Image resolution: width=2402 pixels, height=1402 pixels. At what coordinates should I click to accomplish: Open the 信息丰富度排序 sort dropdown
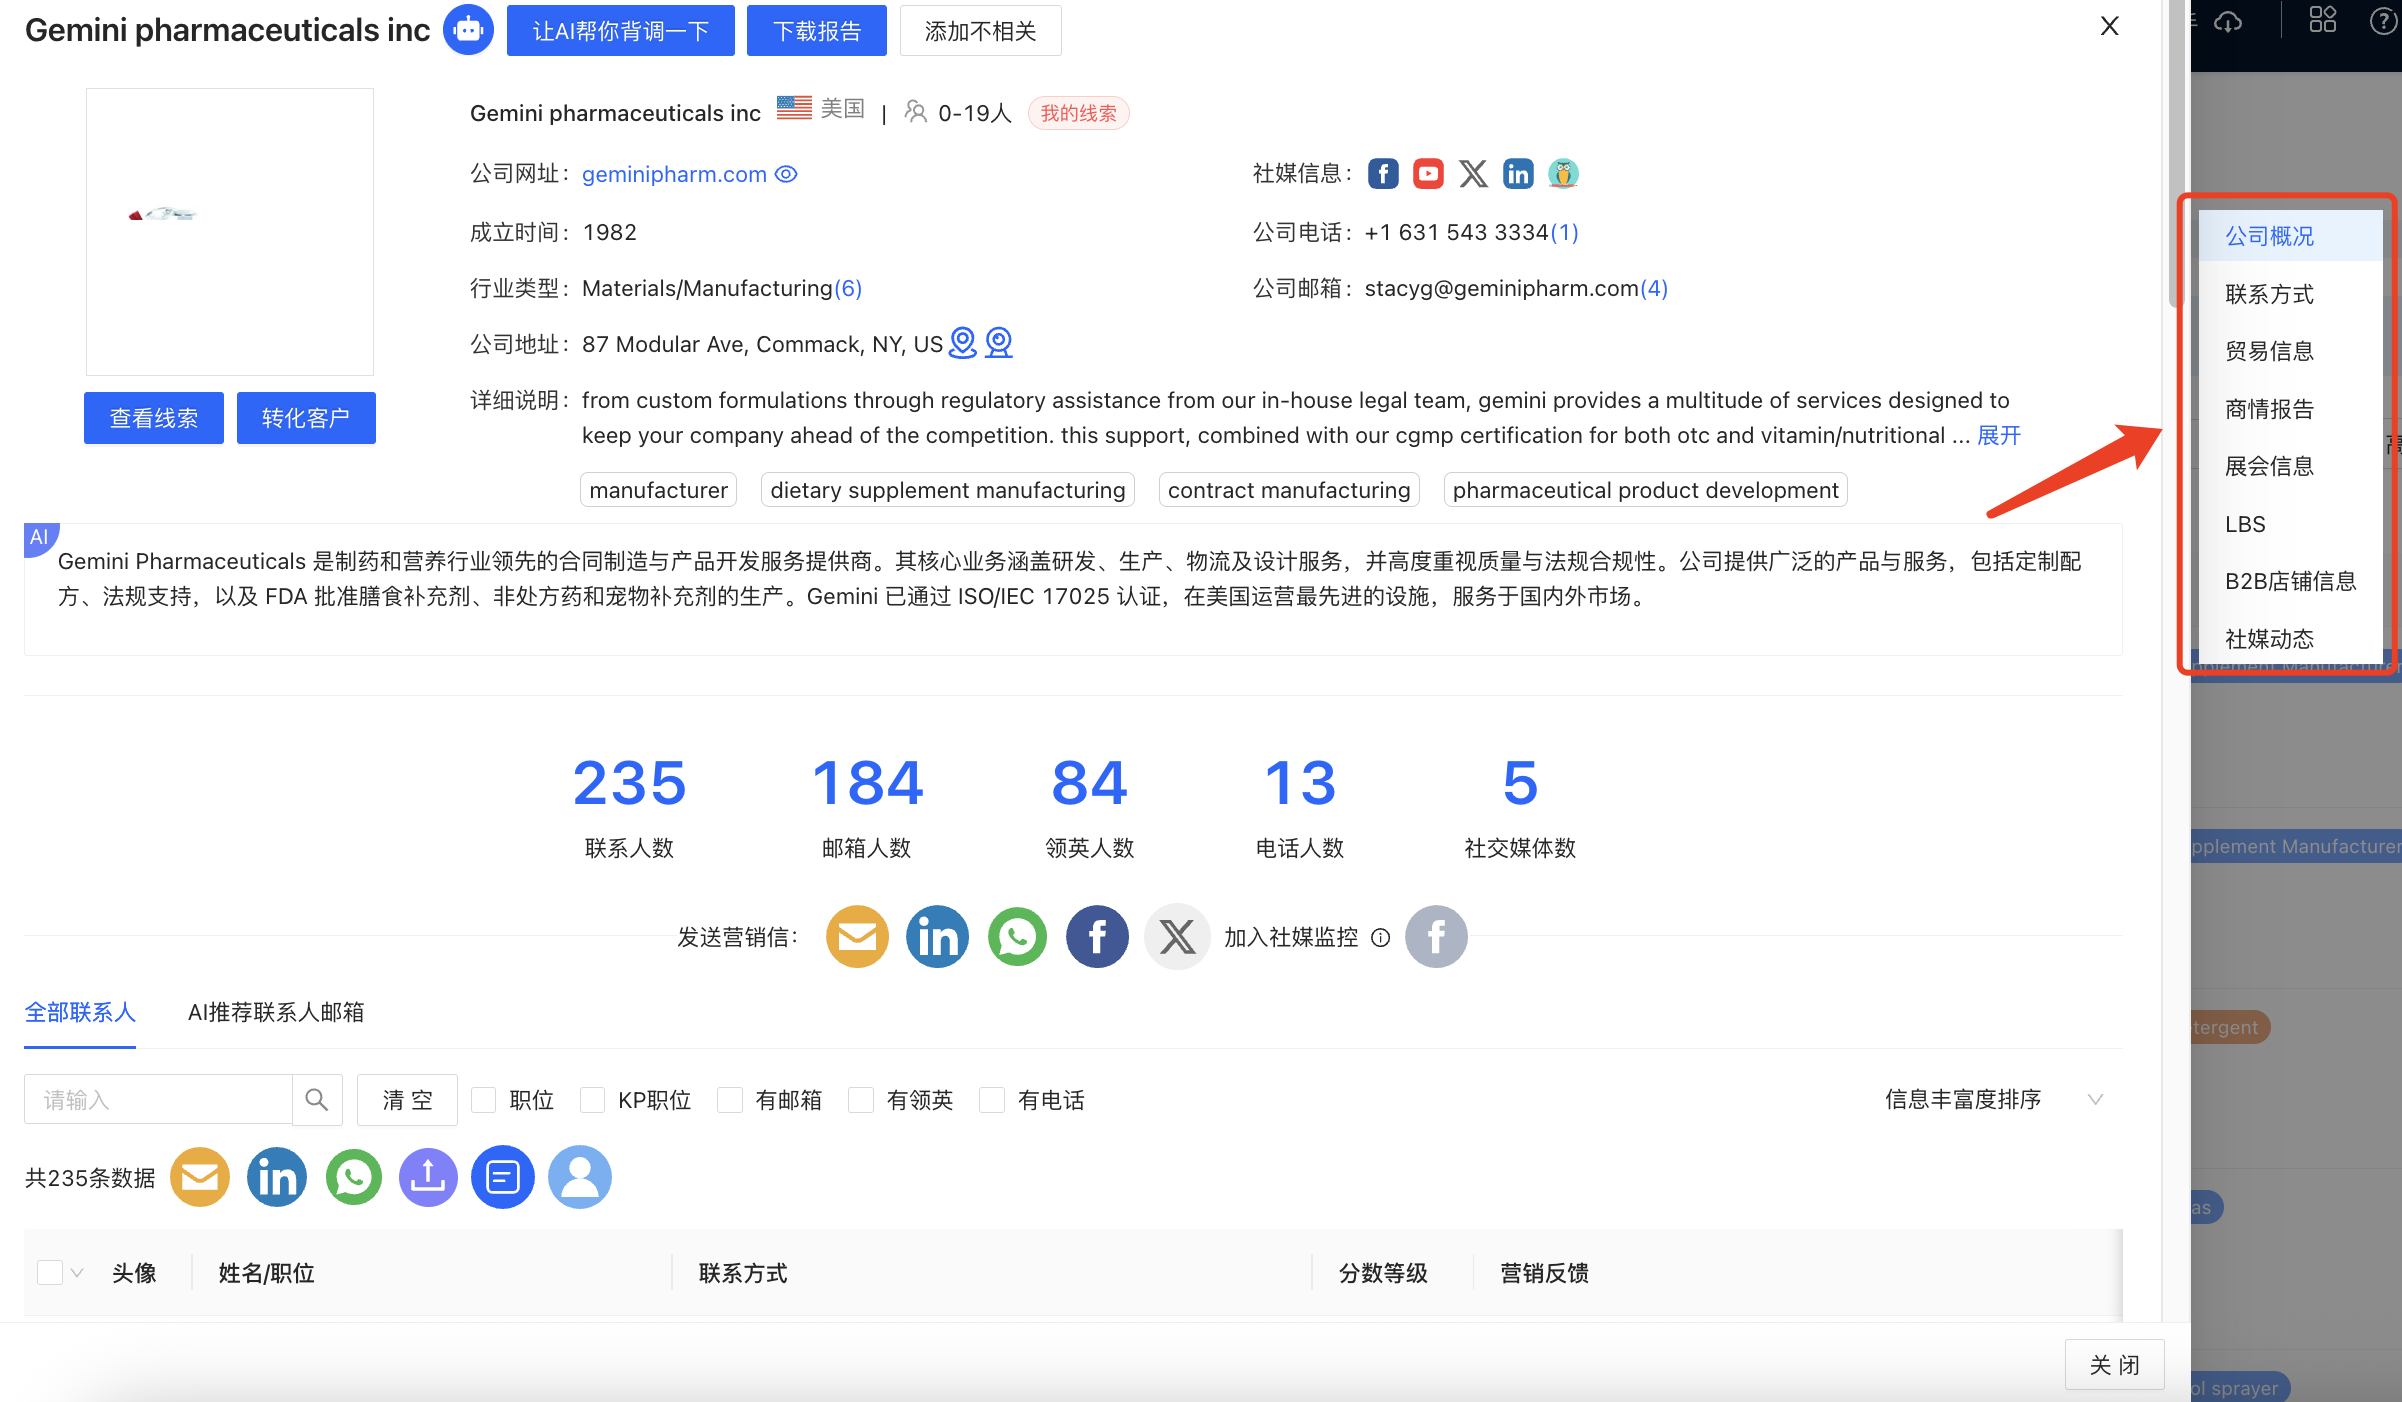click(1994, 1100)
